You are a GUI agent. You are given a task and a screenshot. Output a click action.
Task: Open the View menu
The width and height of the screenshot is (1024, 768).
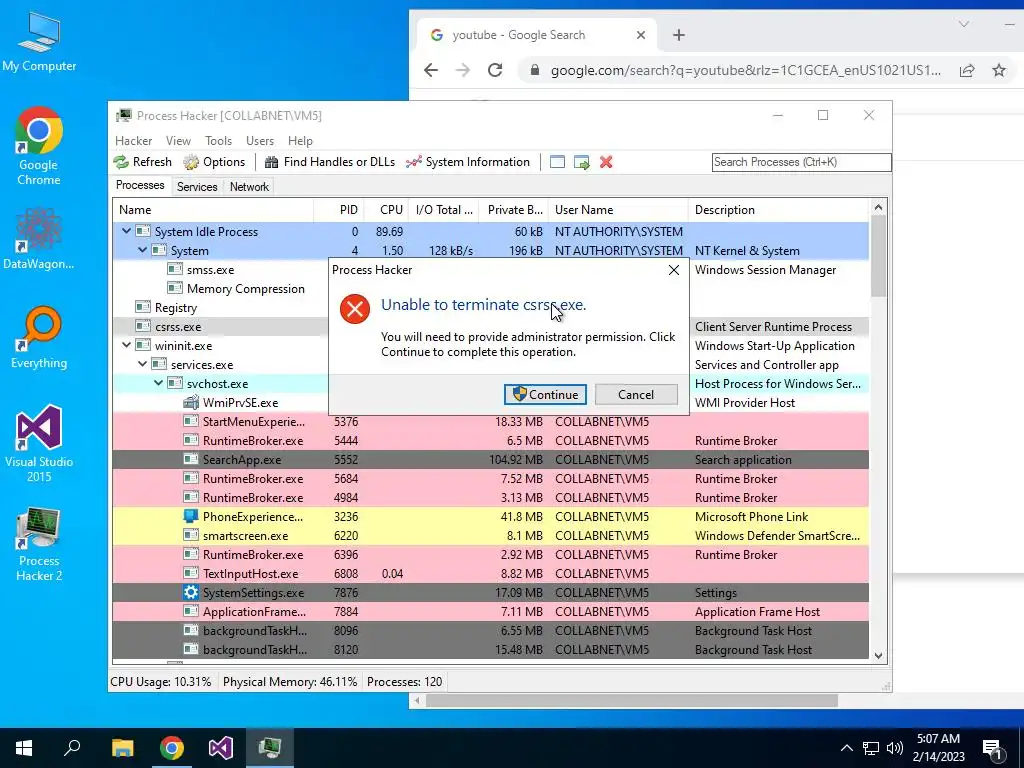click(178, 141)
